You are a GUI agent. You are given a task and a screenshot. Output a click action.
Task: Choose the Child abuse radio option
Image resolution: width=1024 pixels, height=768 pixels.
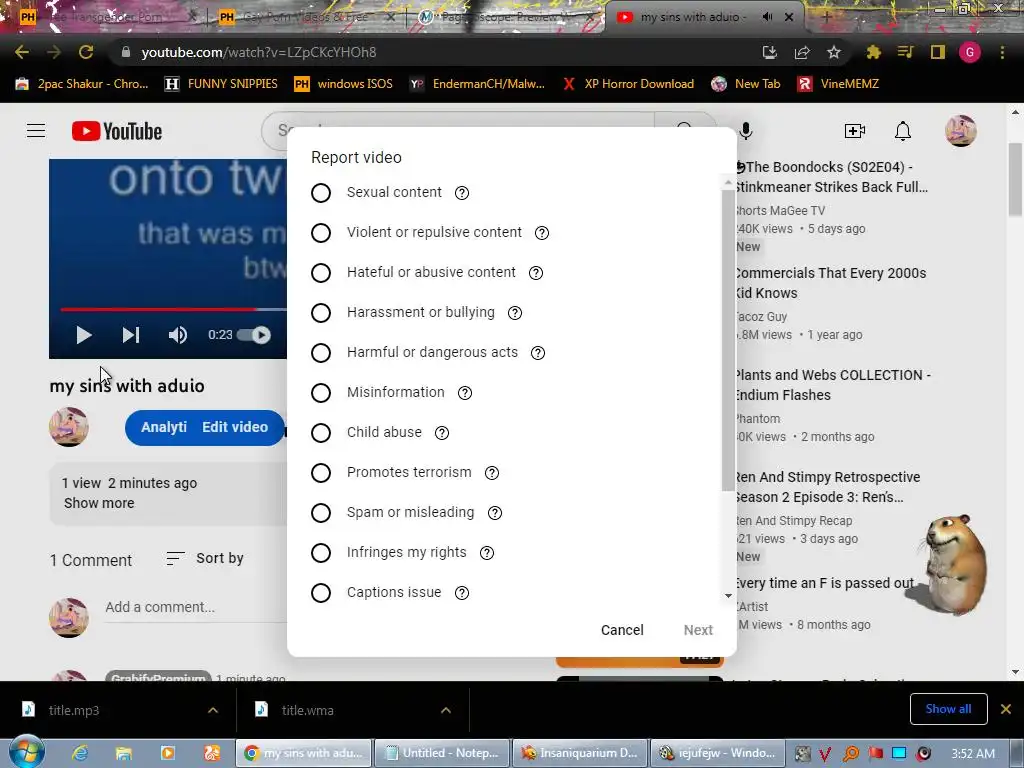[x=321, y=432]
